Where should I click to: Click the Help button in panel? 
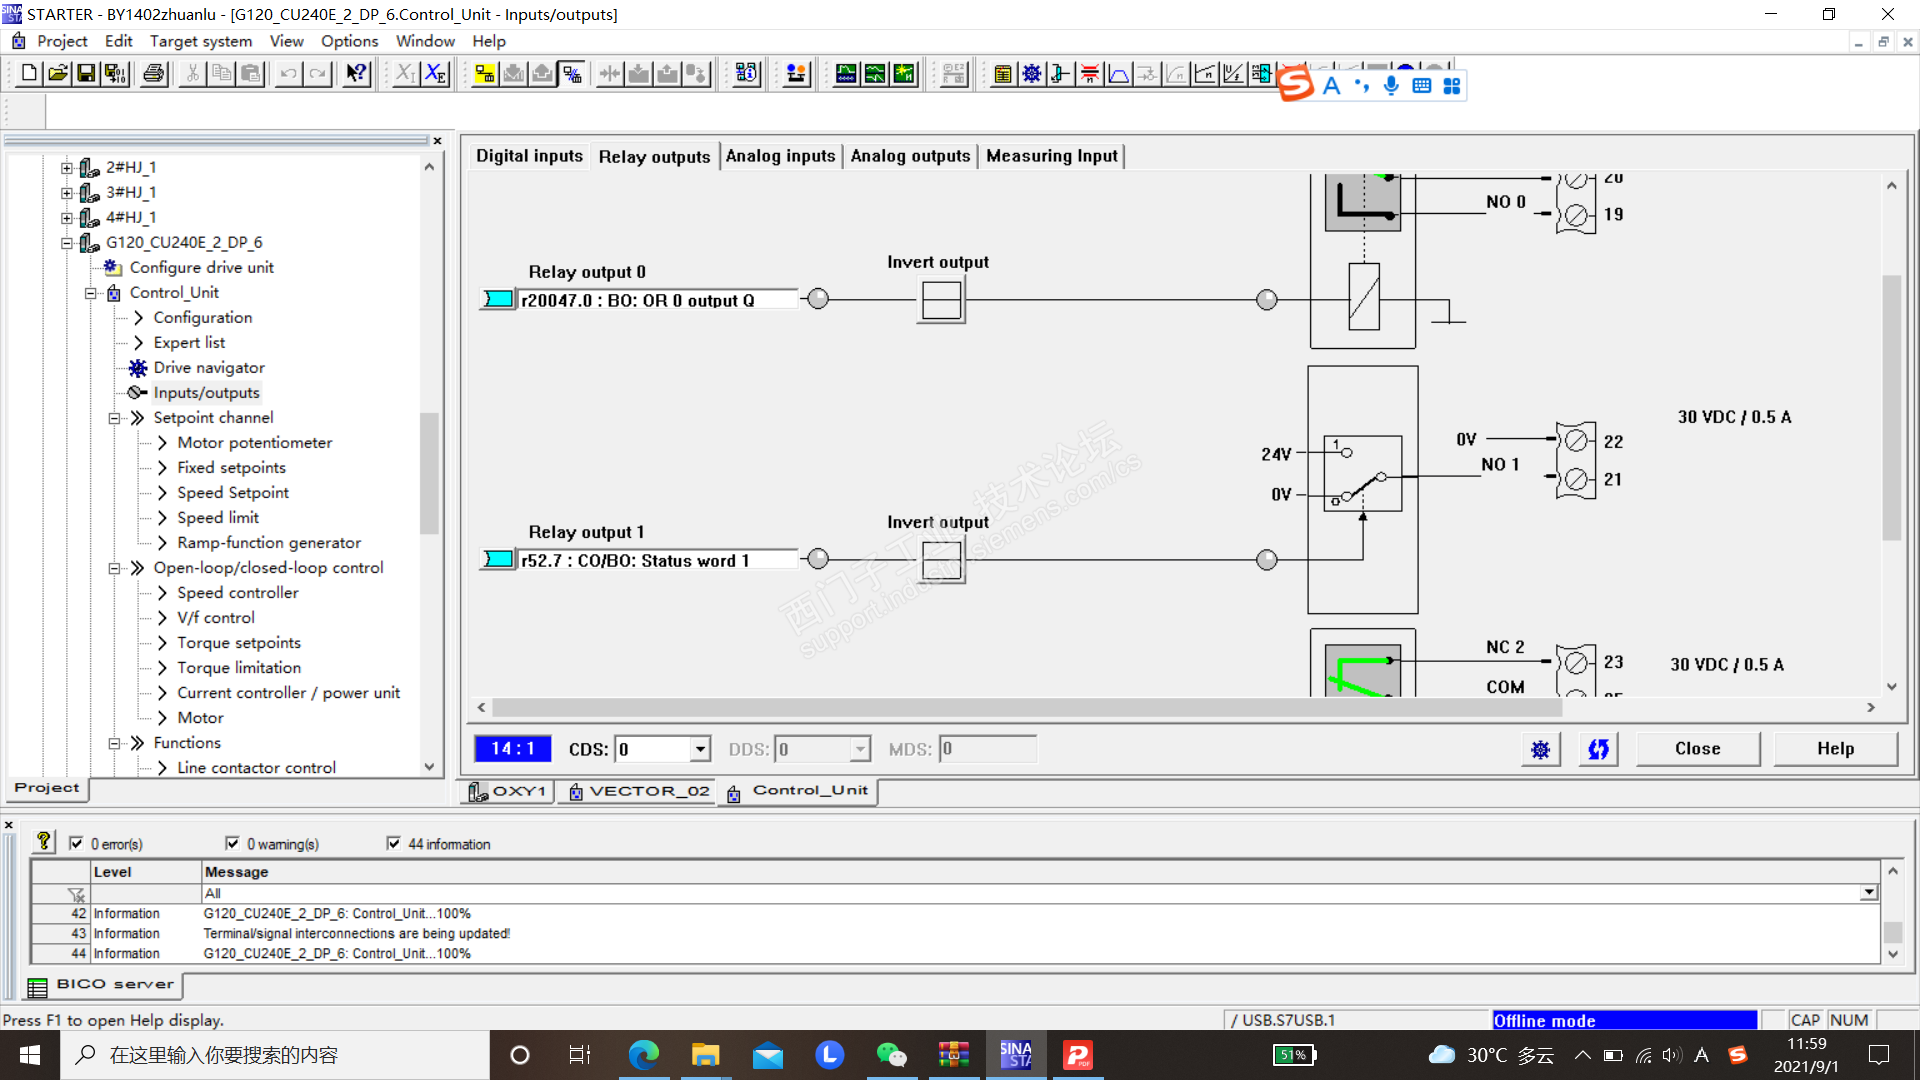coord(1835,749)
